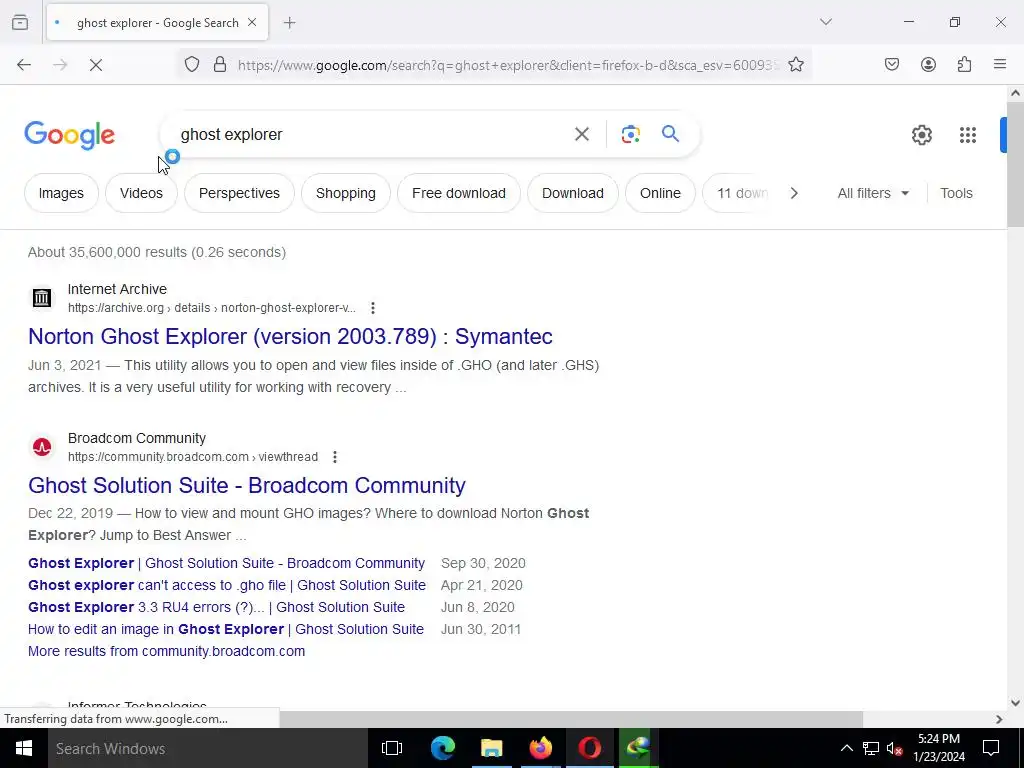Show hidden system tray icons
The image size is (1024, 768).
[x=846, y=748]
